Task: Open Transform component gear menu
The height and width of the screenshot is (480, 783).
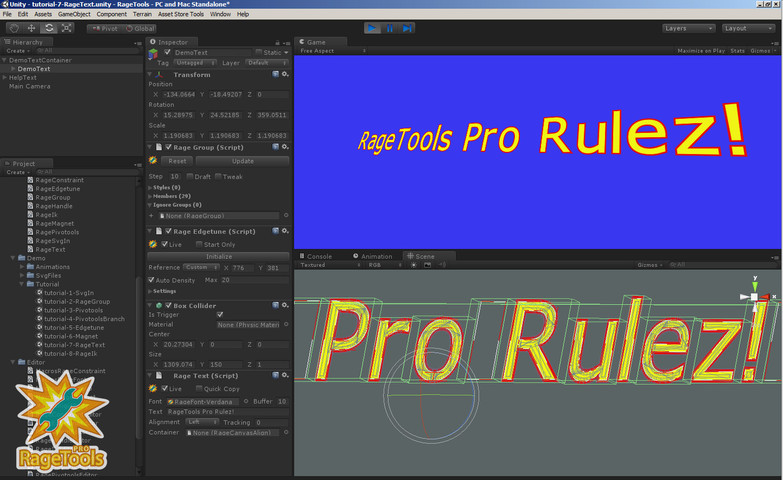Action: point(285,74)
